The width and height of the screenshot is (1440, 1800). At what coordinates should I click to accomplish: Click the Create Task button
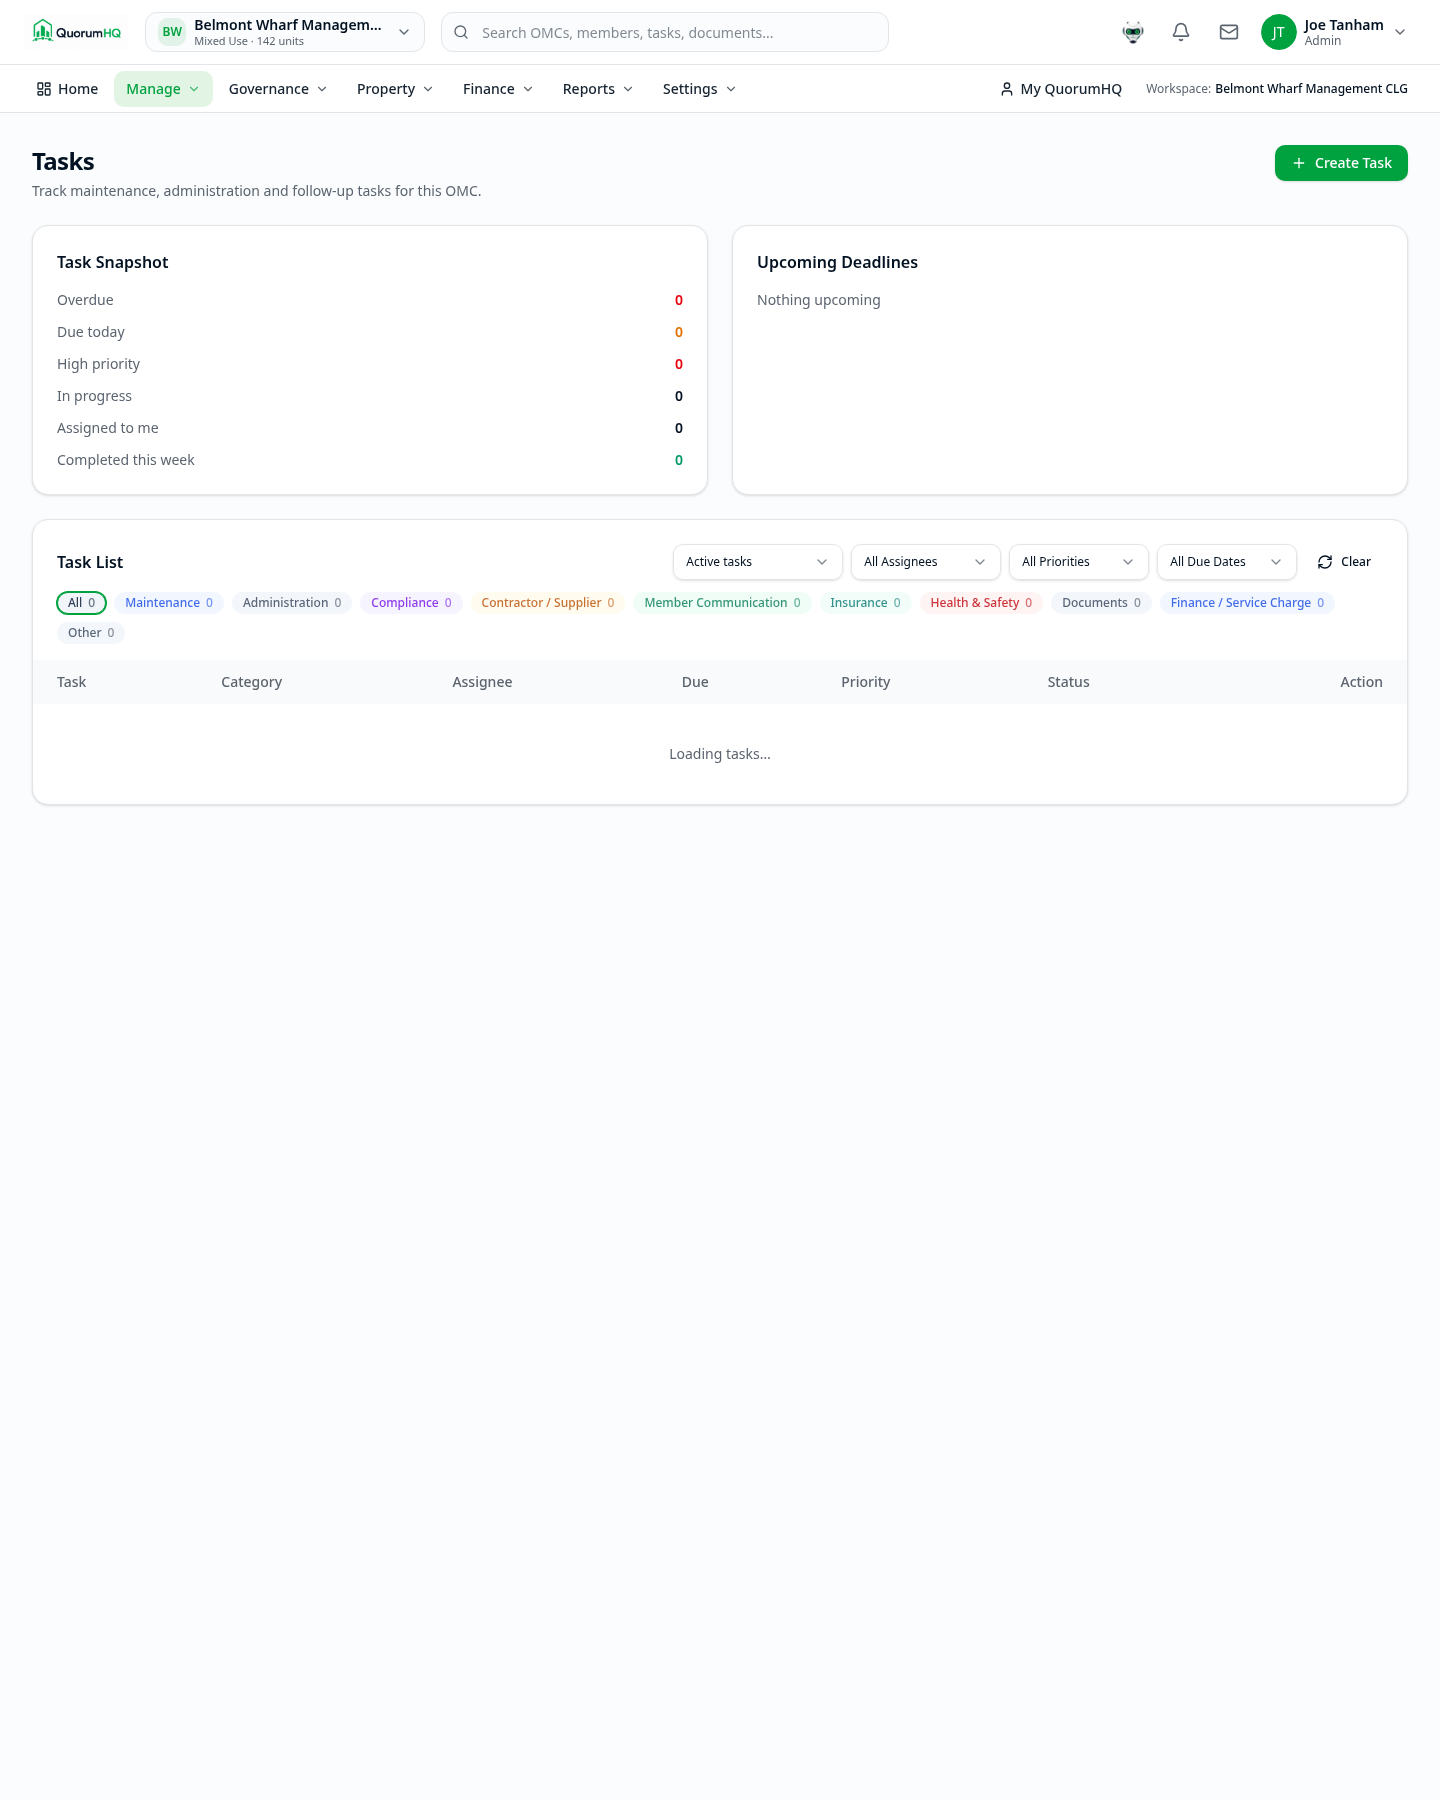tap(1341, 163)
